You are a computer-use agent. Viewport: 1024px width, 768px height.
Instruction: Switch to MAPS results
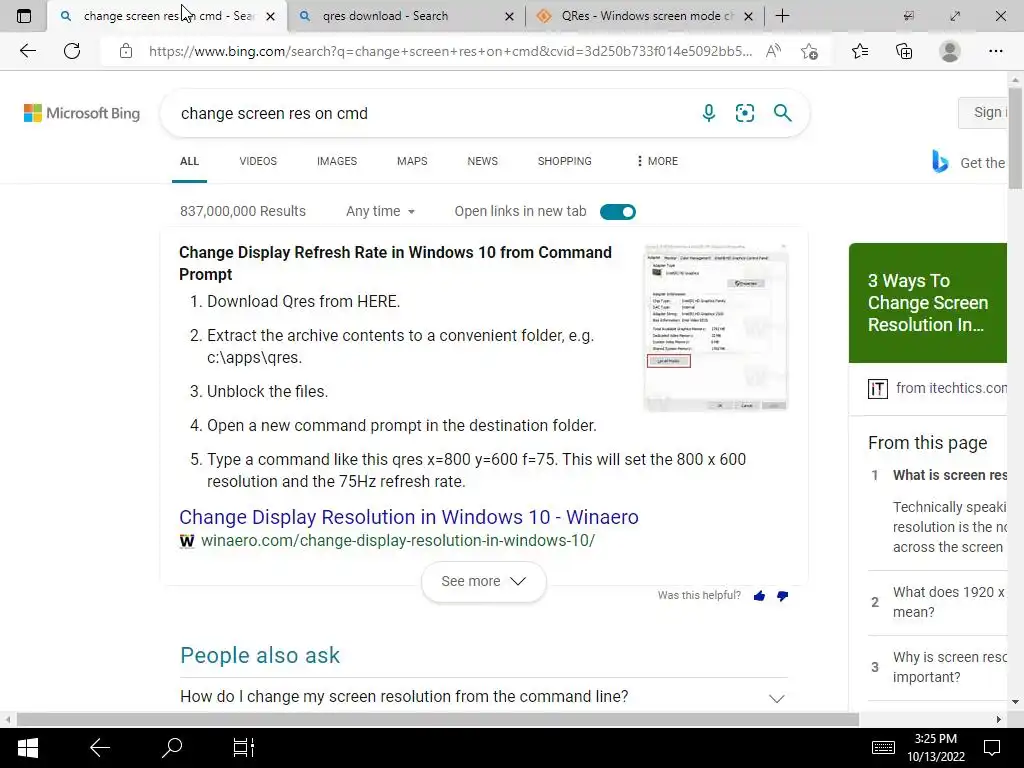tap(412, 161)
